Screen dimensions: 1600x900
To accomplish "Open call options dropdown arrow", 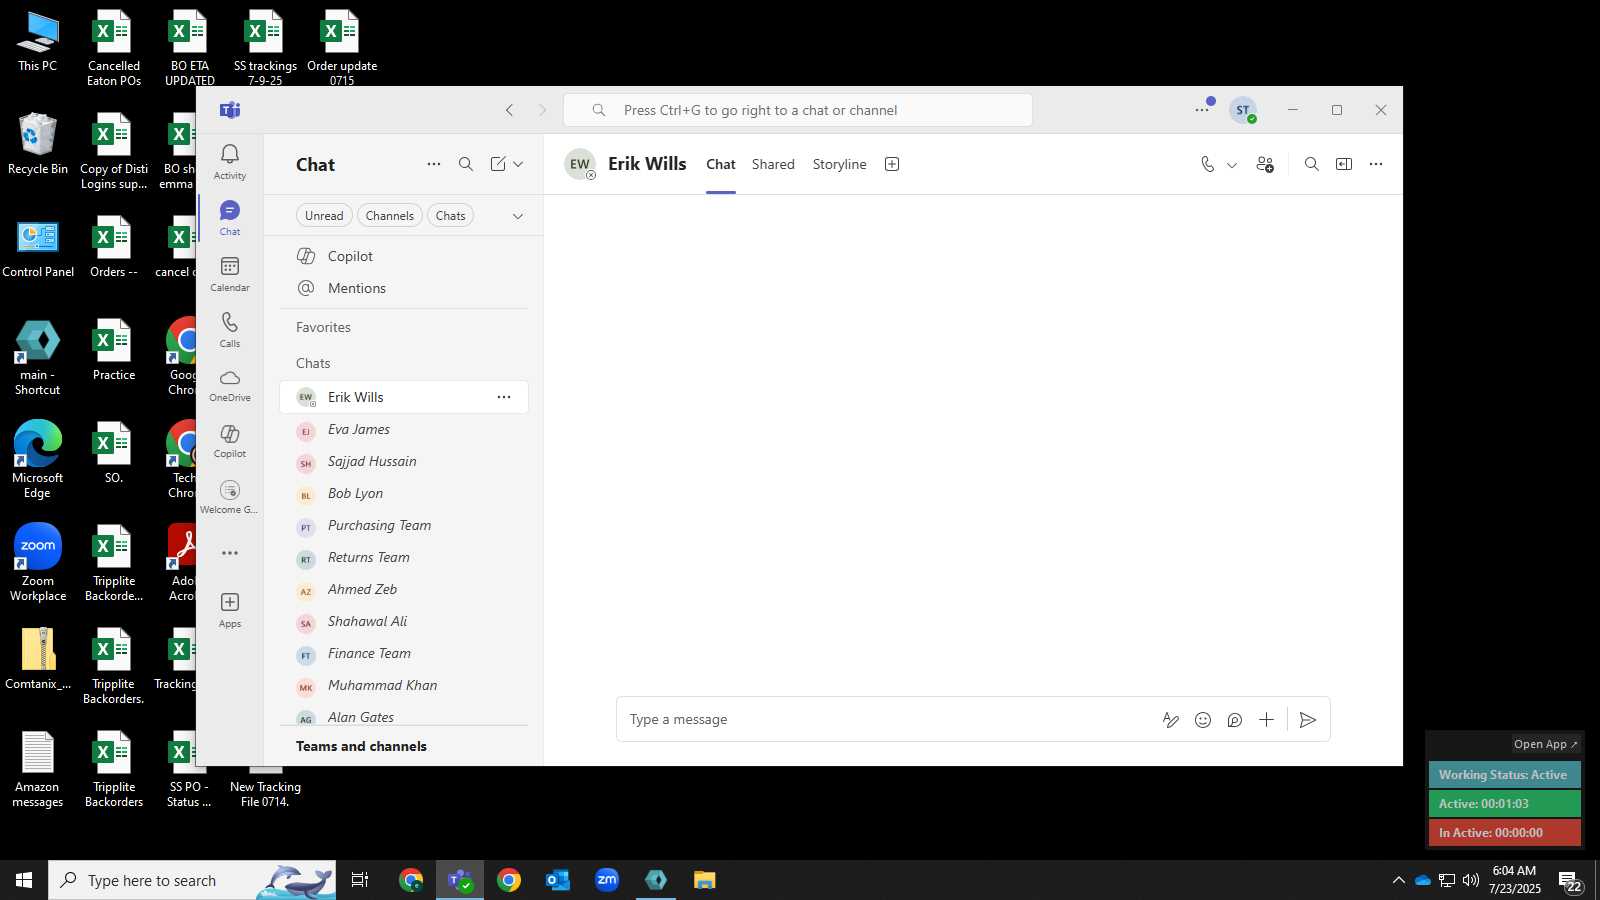I will click(x=1232, y=165).
